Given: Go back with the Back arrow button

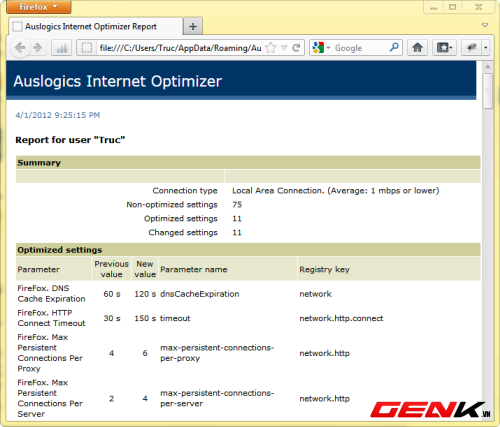Looking at the screenshot, I should (x=20, y=48).
